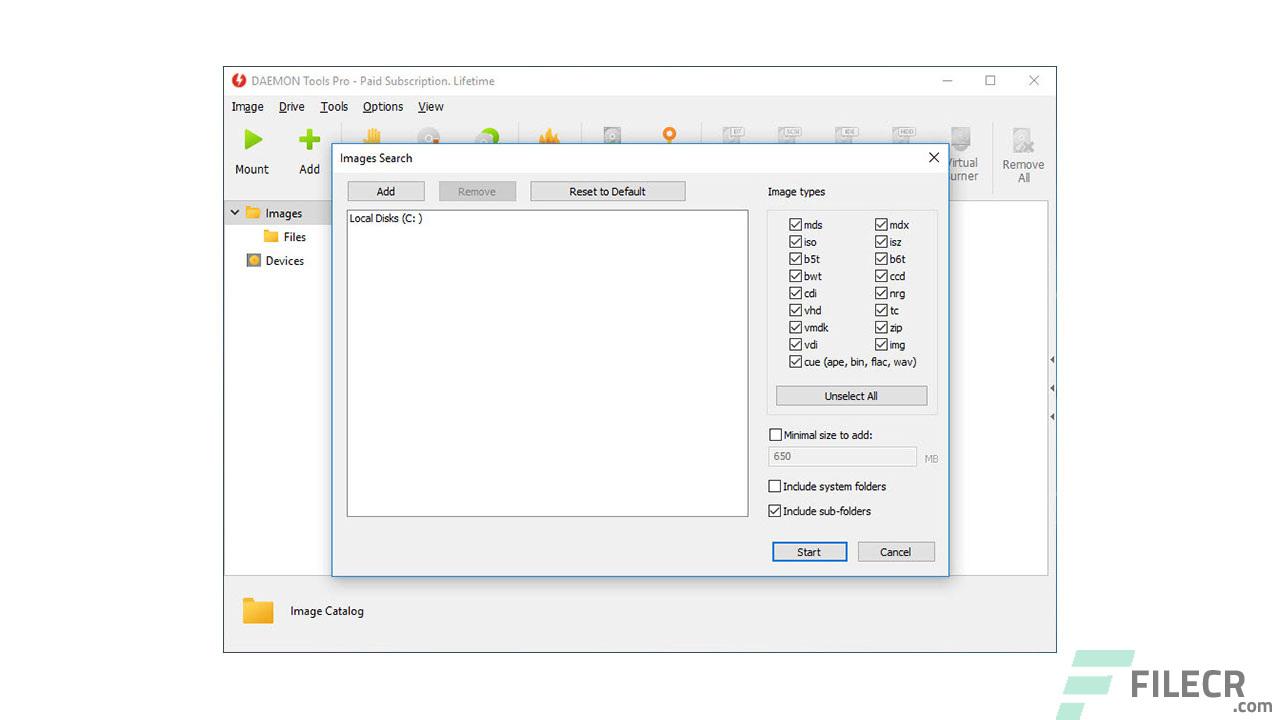Image resolution: width=1280 pixels, height=720 pixels.
Task: Click the Virtual Burner toolbar icon
Action: click(961, 139)
